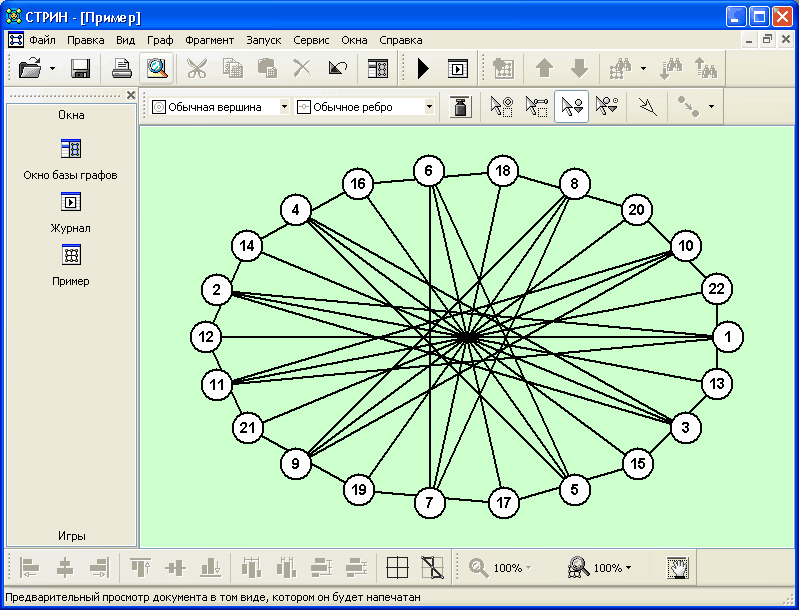Click the move up arrow icon
This screenshot has height=610, width=799.
coord(544,68)
